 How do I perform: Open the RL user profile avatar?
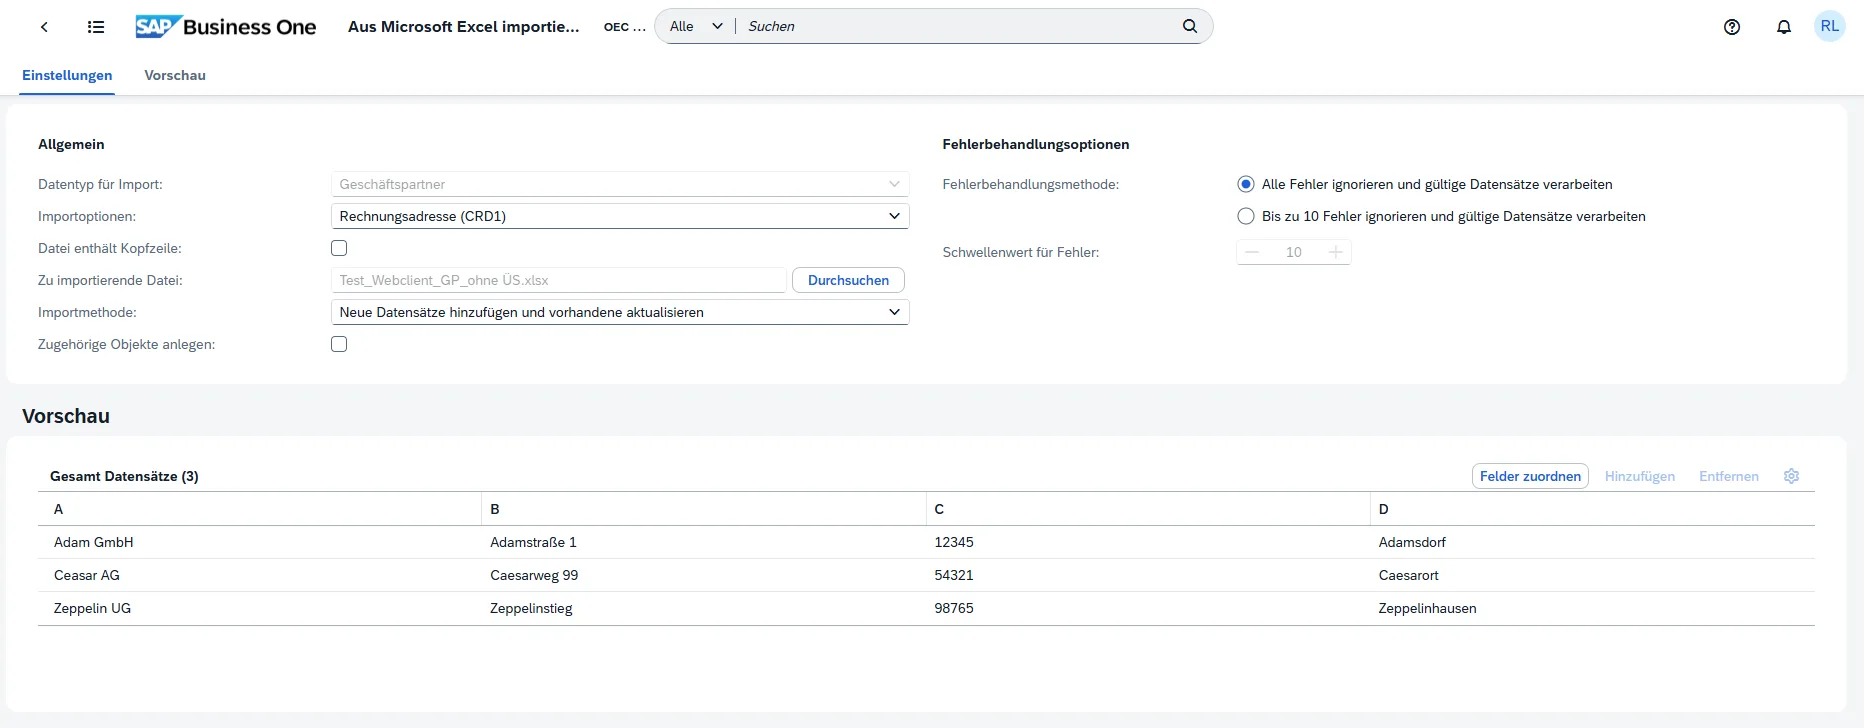click(x=1829, y=27)
